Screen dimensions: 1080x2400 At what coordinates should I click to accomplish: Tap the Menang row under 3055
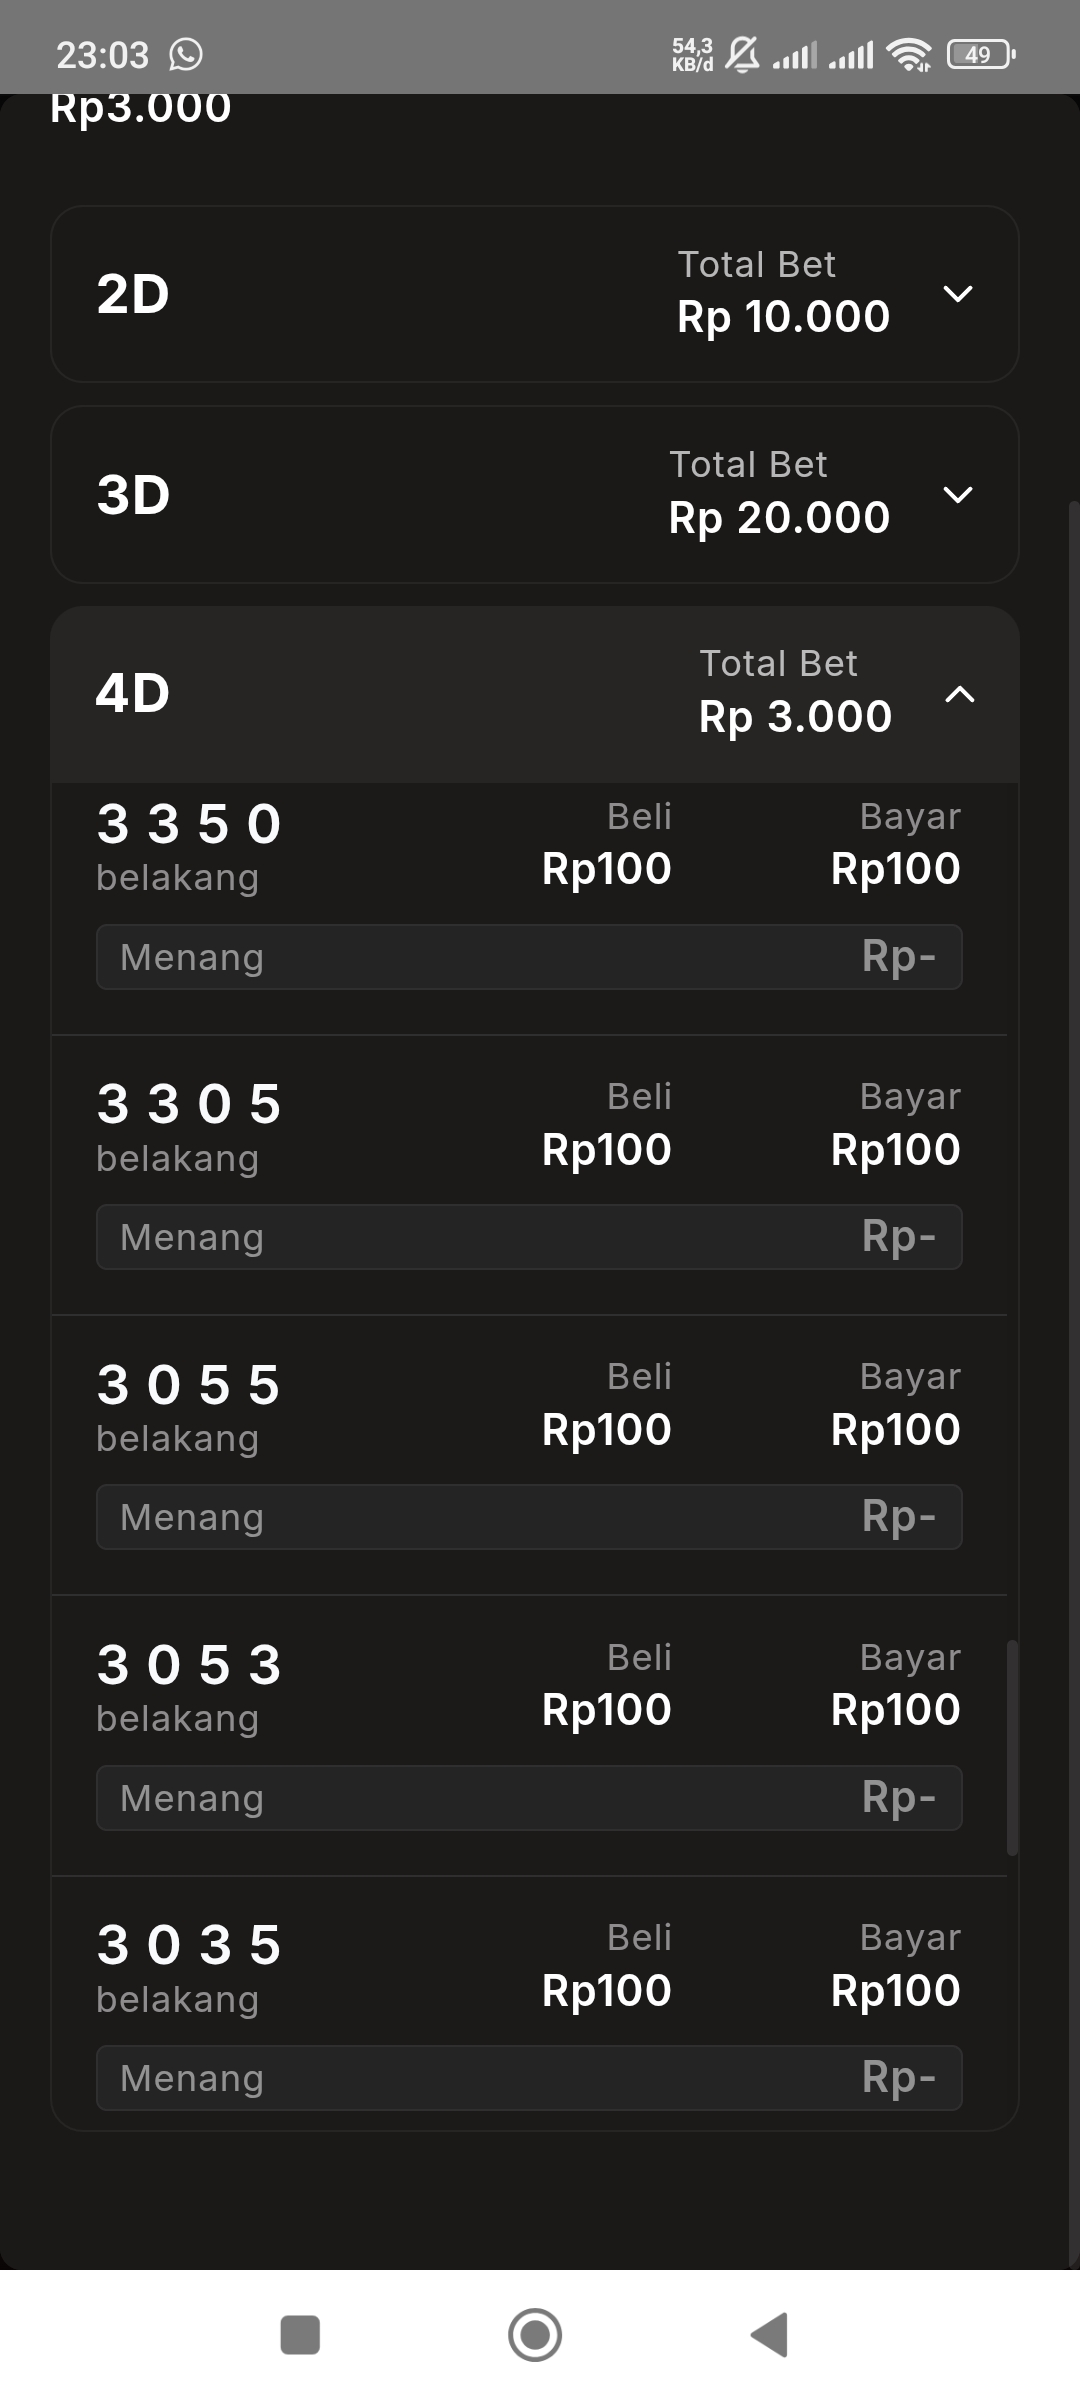529,1517
